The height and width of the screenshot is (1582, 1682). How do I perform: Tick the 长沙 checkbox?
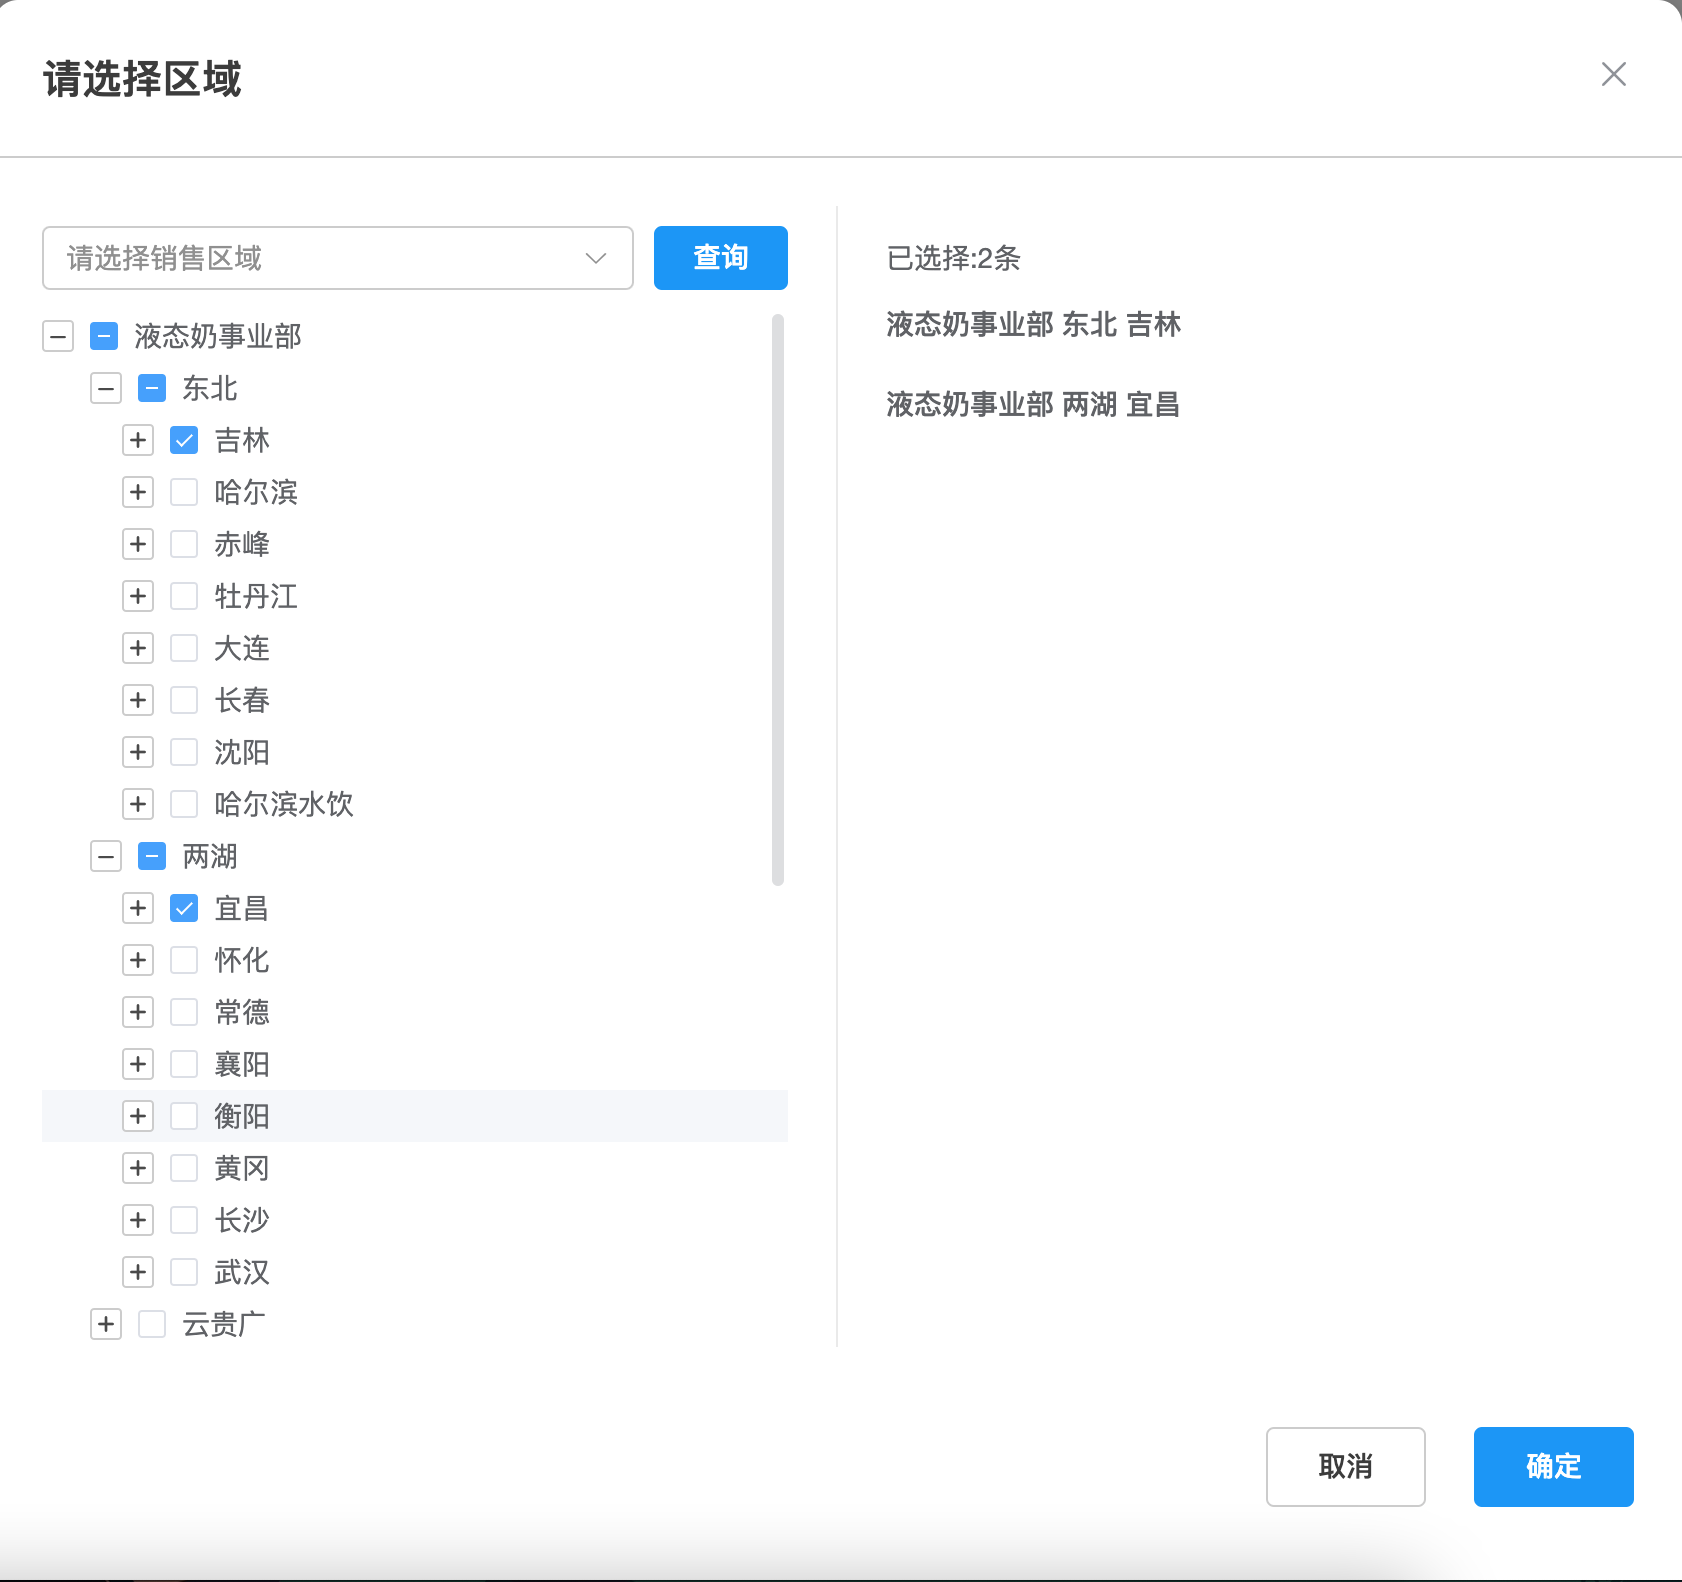pos(184,1220)
